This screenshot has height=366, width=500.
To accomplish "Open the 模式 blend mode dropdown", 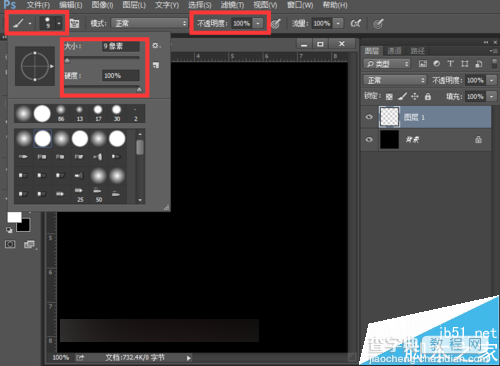I will (149, 23).
